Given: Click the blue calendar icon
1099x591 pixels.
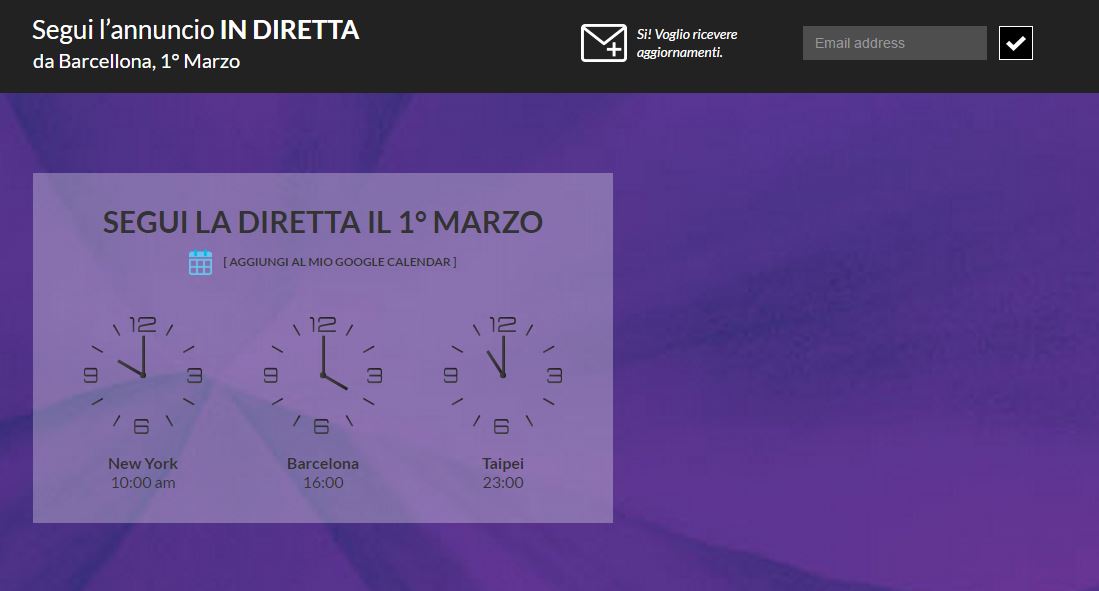Looking at the screenshot, I should click(200, 262).
